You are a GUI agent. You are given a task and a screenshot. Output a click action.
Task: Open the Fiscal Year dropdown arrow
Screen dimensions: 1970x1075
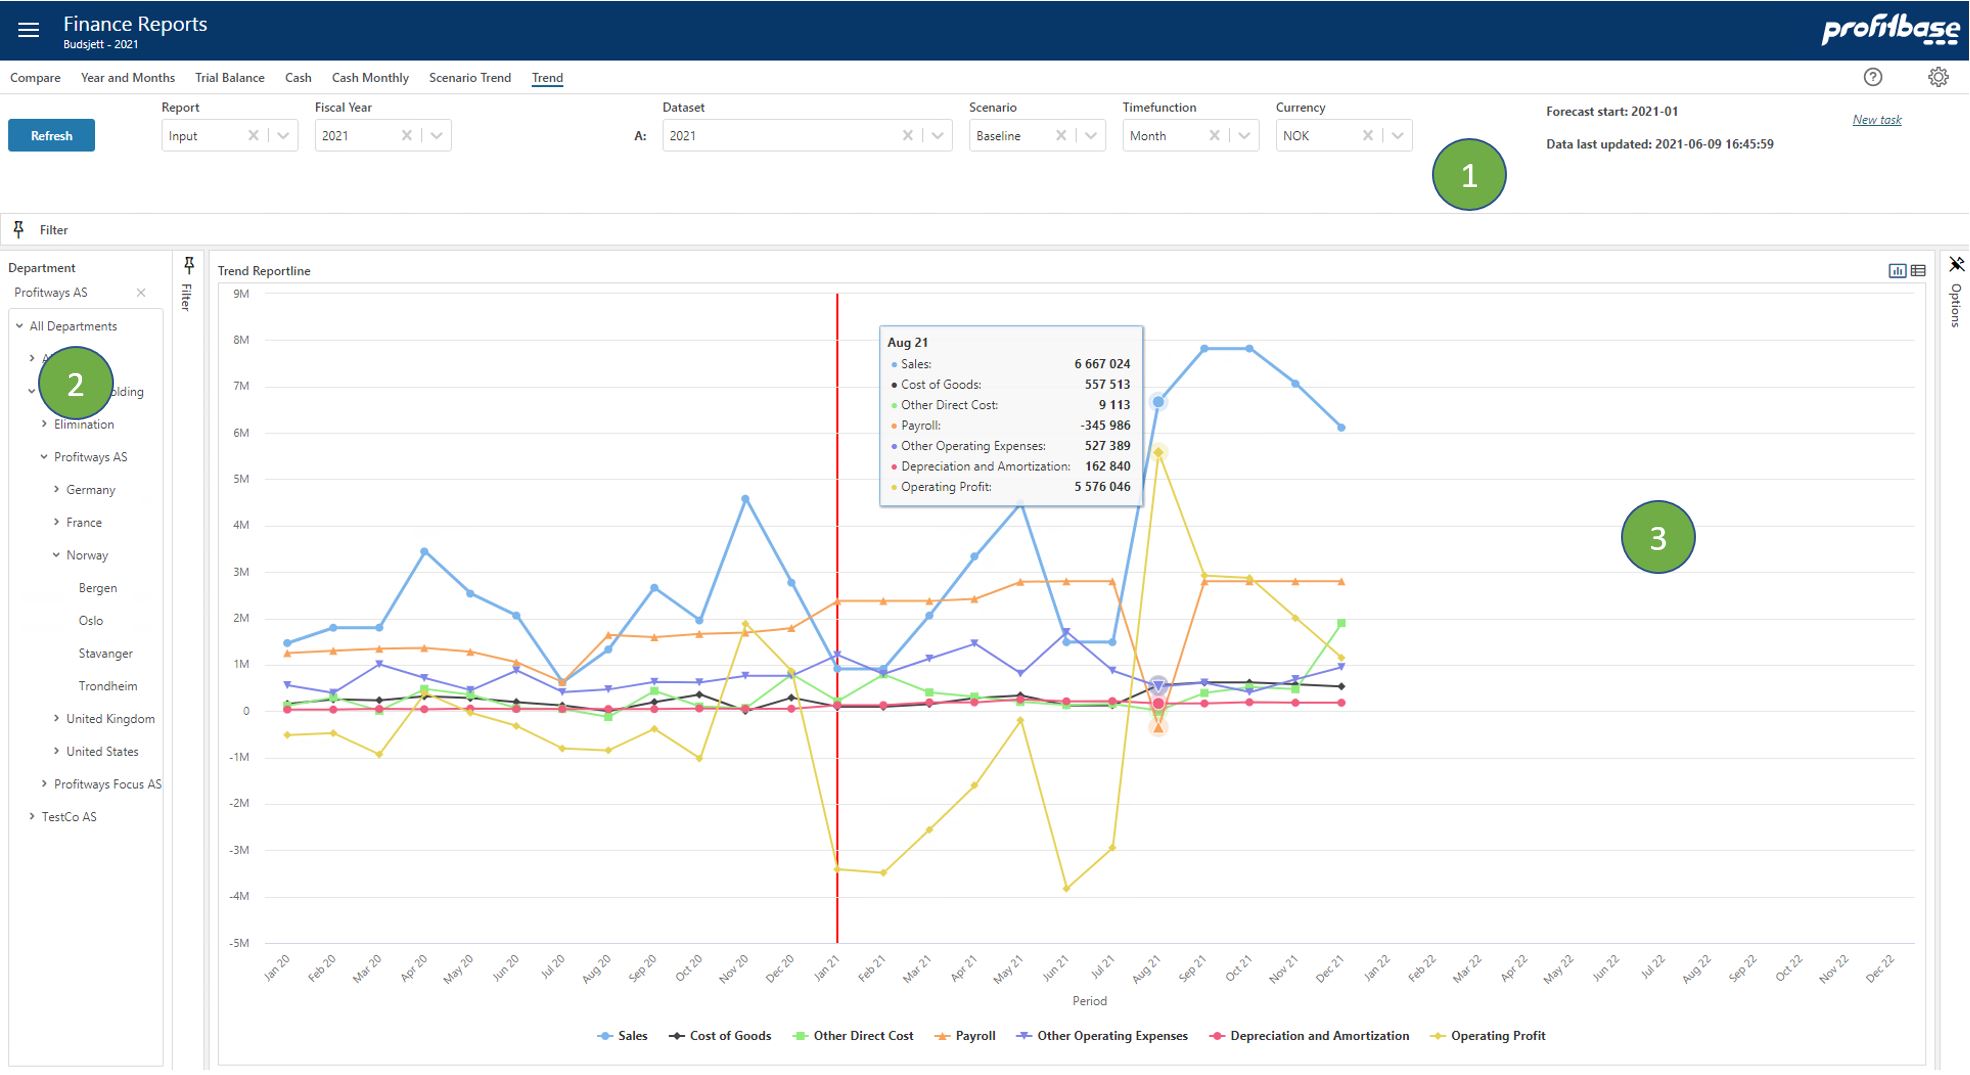[437, 136]
